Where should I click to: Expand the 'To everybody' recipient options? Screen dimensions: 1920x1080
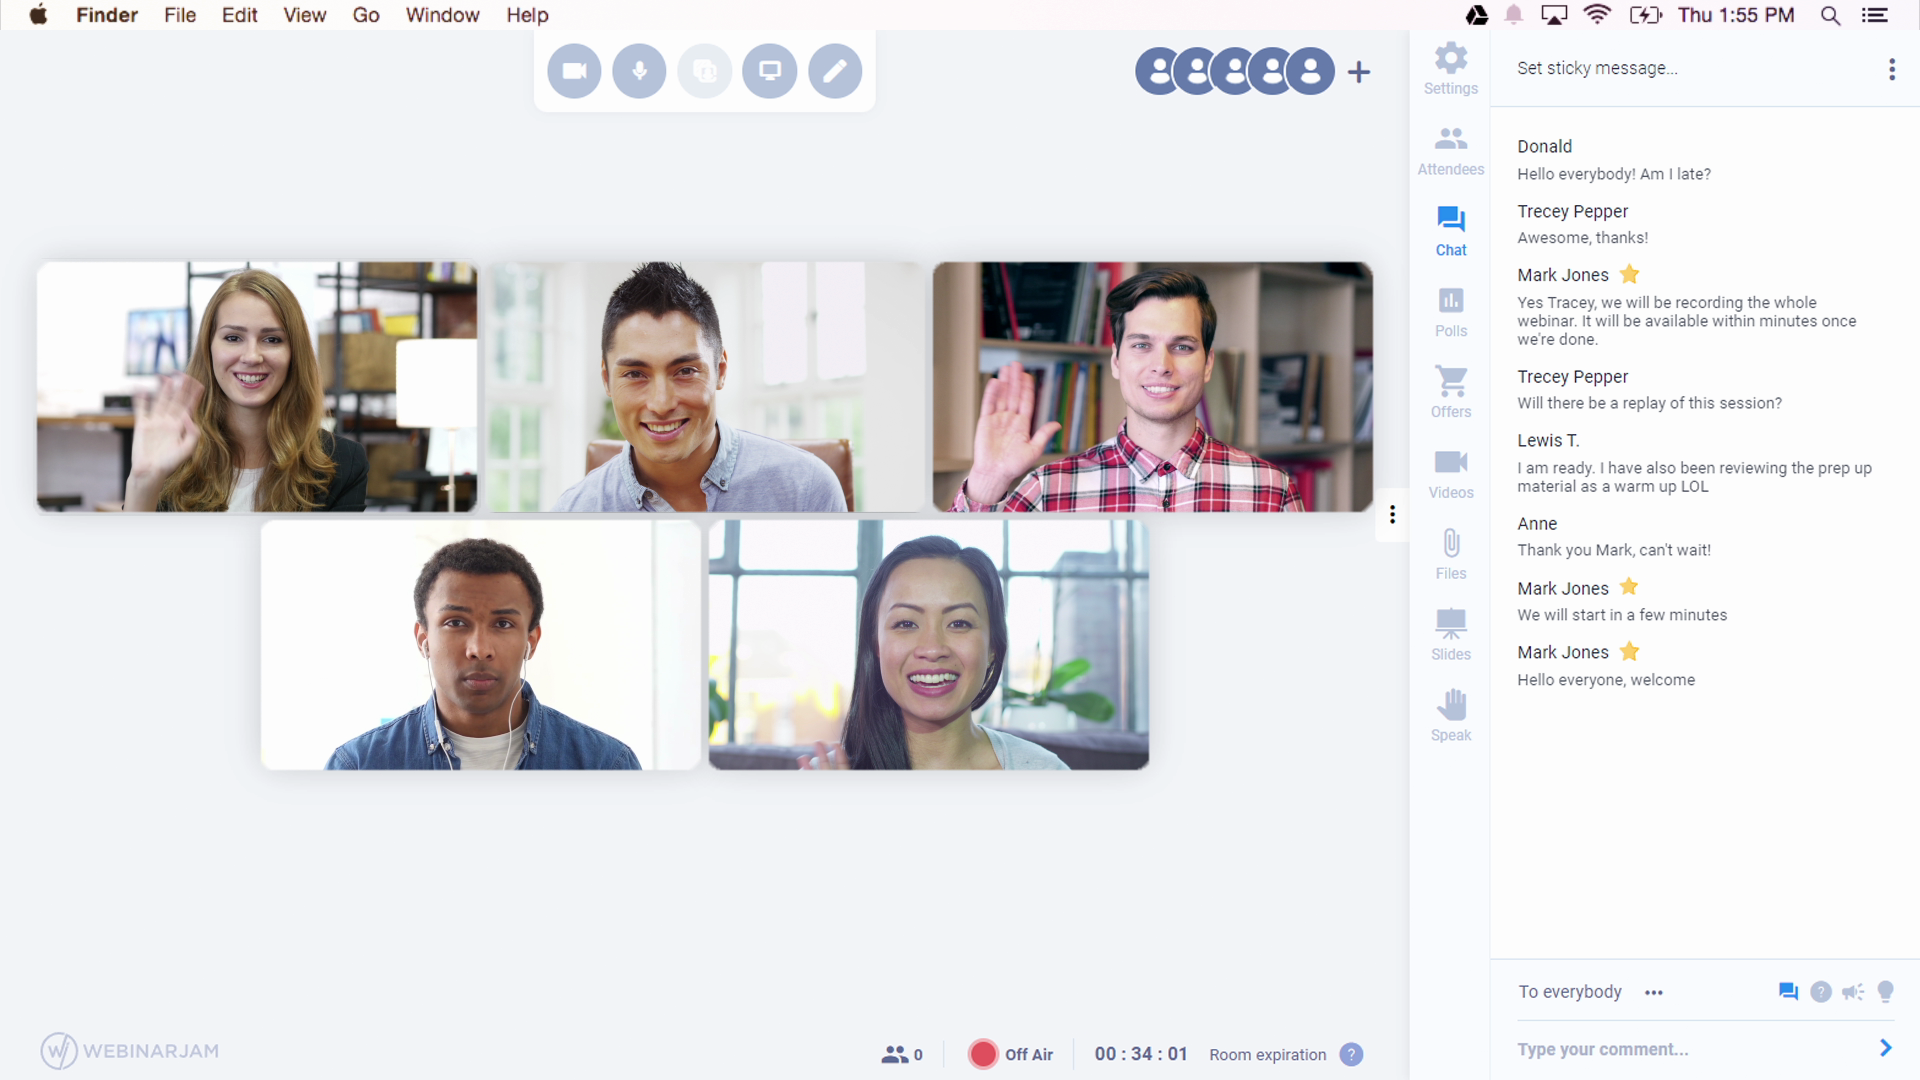tap(1653, 992)
